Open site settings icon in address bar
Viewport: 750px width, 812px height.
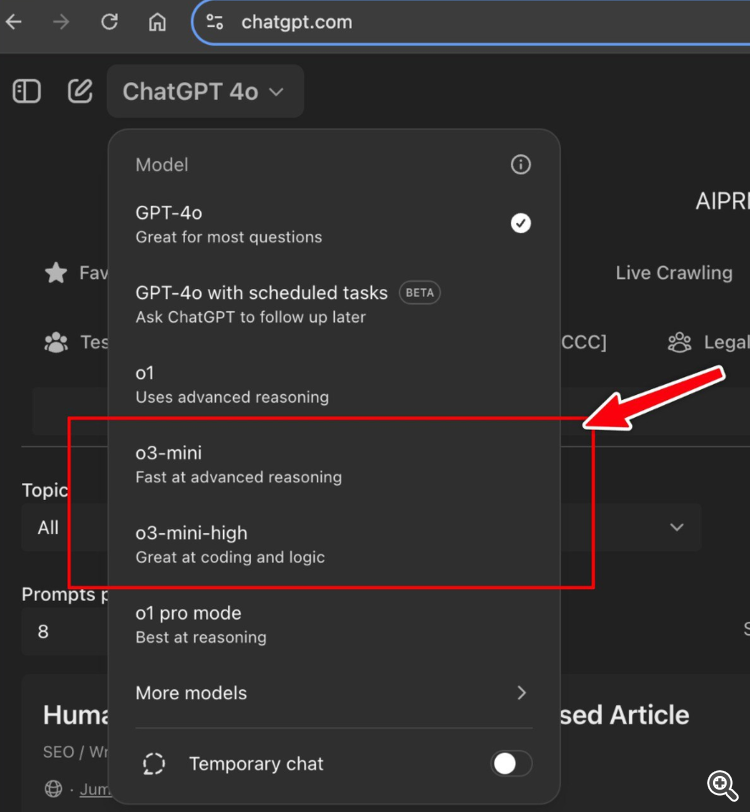(x=214, y=22)
